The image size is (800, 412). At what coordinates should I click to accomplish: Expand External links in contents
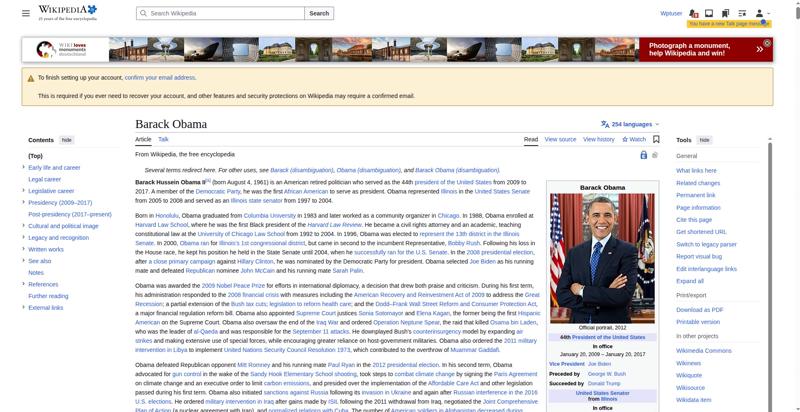[23, 307]
